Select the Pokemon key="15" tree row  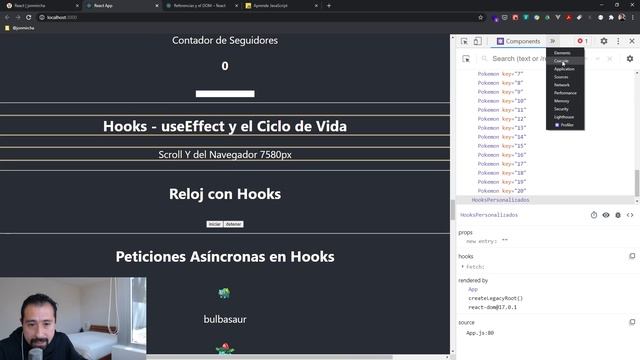[502, 146]
